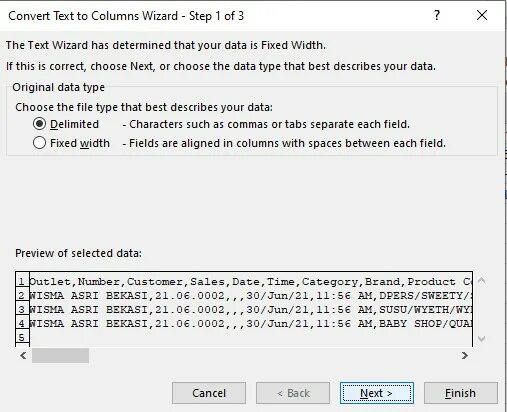Image resolution: width=507 pixels, height=412 pixels.
Task: Click preview row 3 containing SUSU/WYETH
Action: tap(251, 310)
